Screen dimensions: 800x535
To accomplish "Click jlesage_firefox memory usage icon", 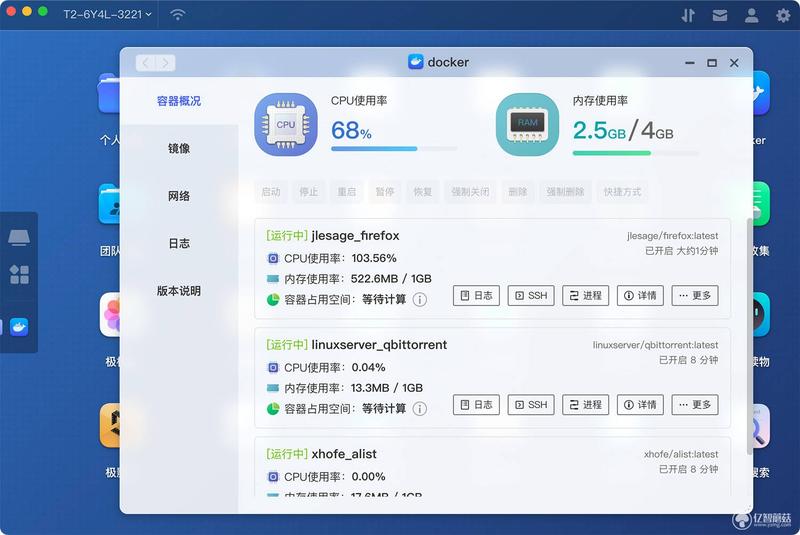I will point(273,278).
